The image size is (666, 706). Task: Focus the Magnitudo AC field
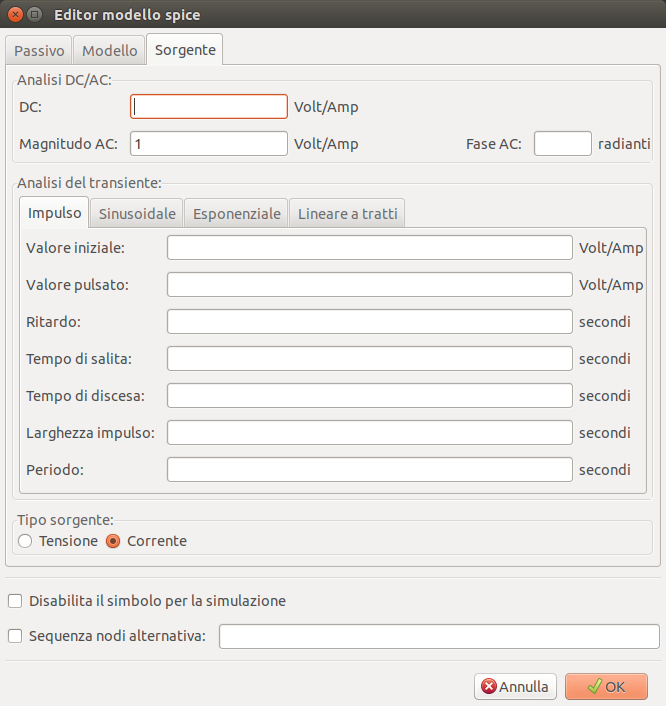209,144
